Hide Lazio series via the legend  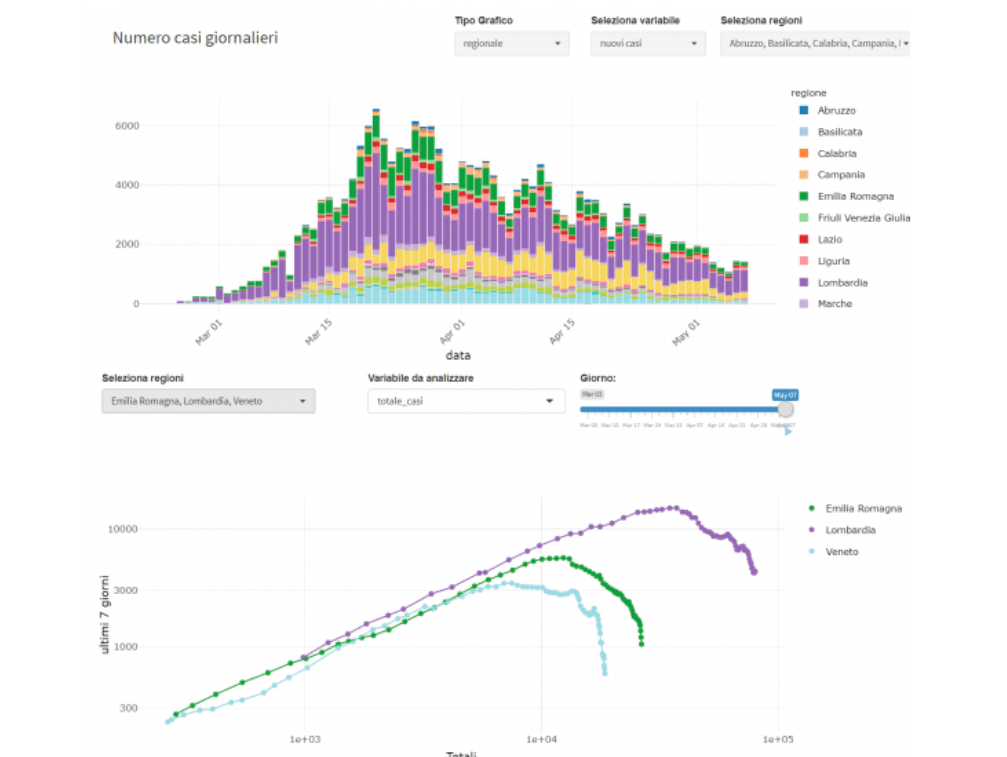pyautogui.click(x=830, y=240)
